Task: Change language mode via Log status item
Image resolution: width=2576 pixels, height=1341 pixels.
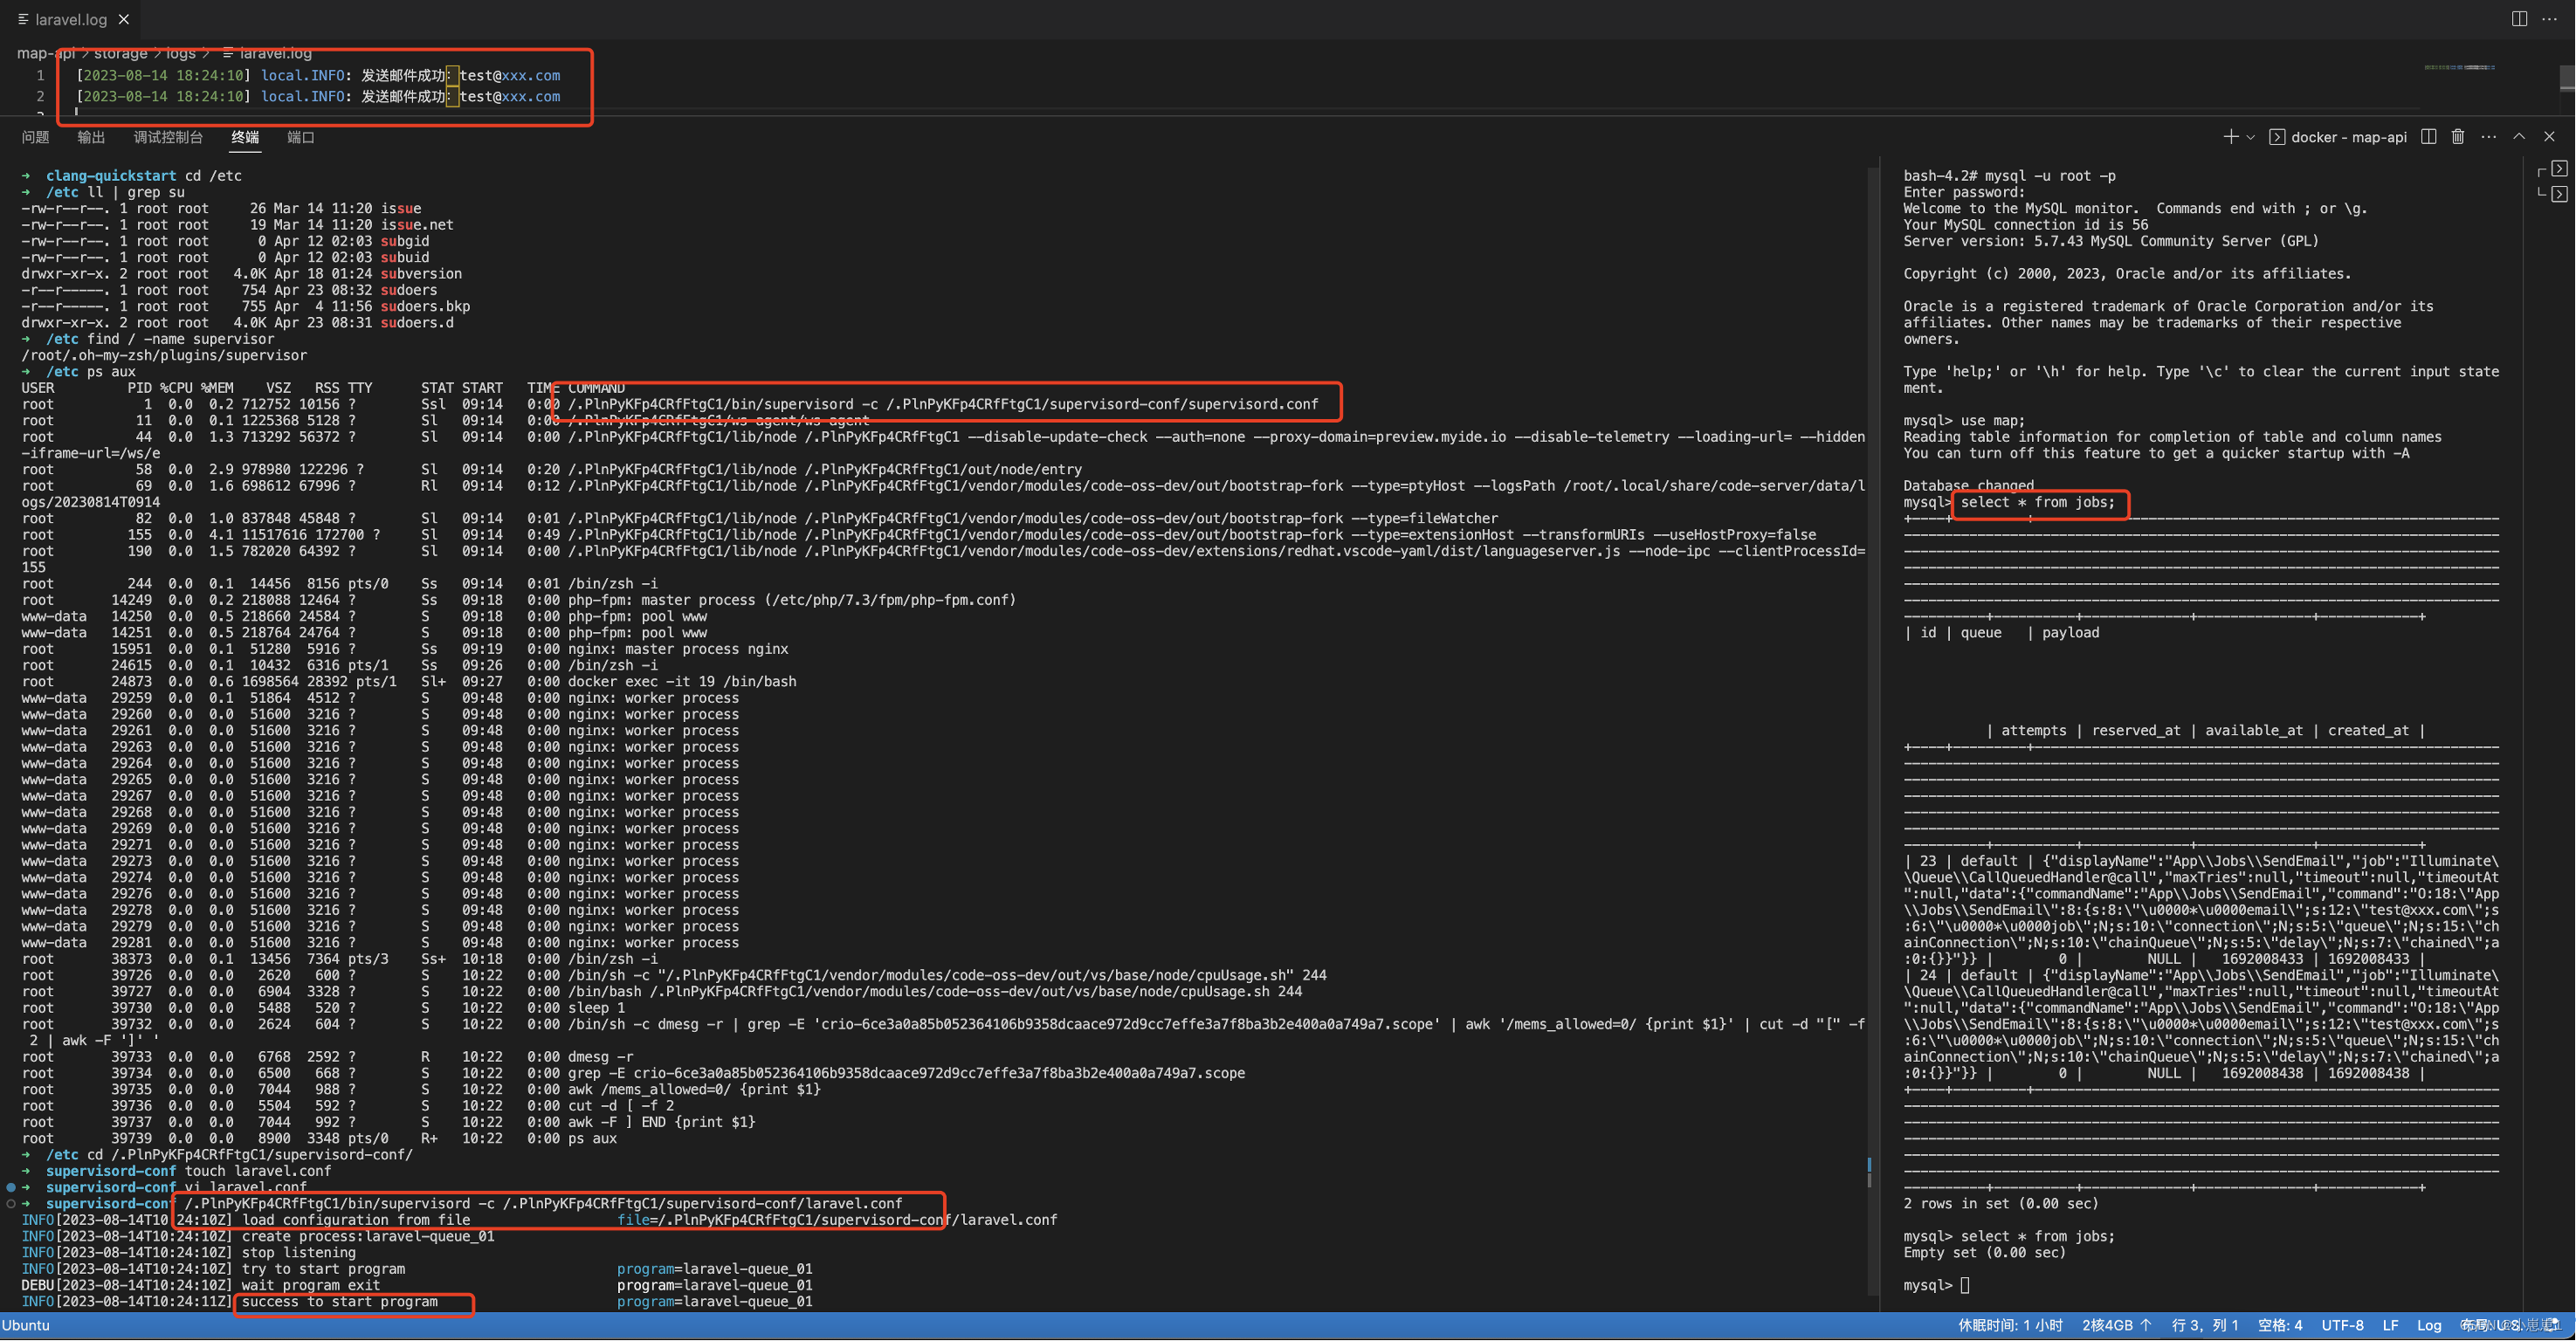Action: tap(2429, 1325)
